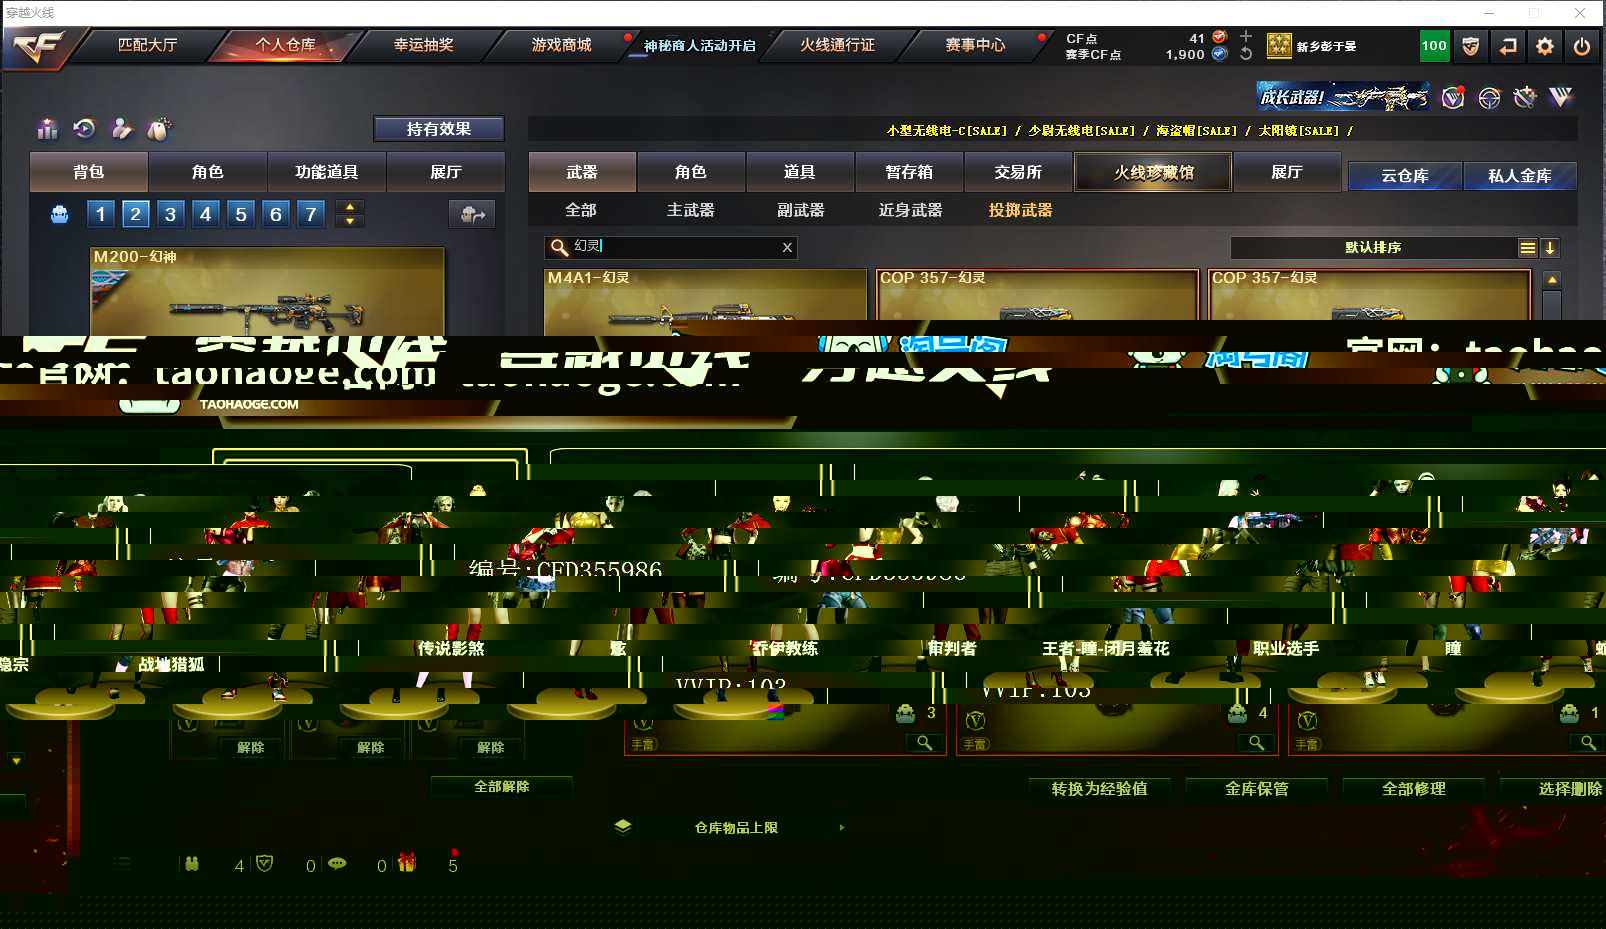1606x929 pixels.
Task: Select bag slot 4
Action: [206, 214]
